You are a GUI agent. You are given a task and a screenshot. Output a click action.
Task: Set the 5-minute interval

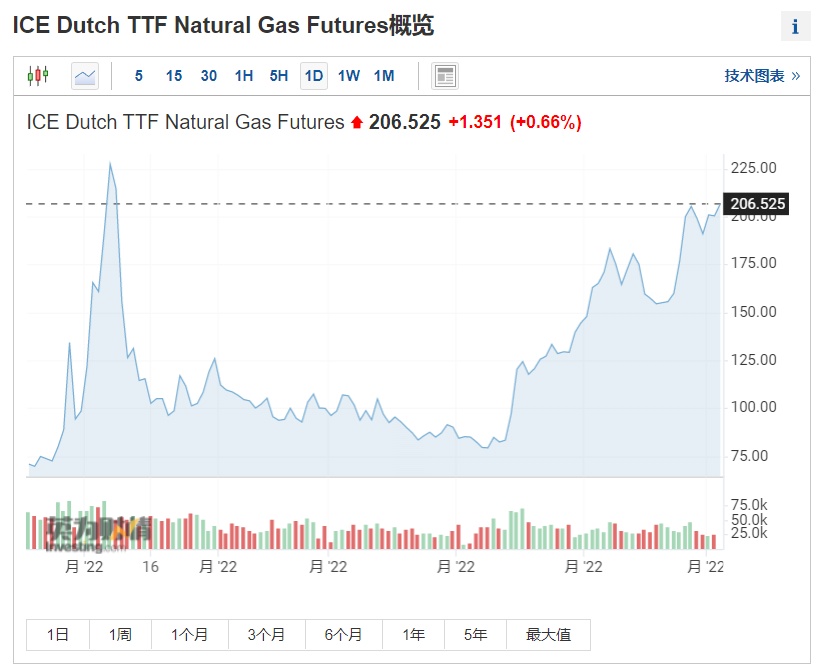[139, 75]
